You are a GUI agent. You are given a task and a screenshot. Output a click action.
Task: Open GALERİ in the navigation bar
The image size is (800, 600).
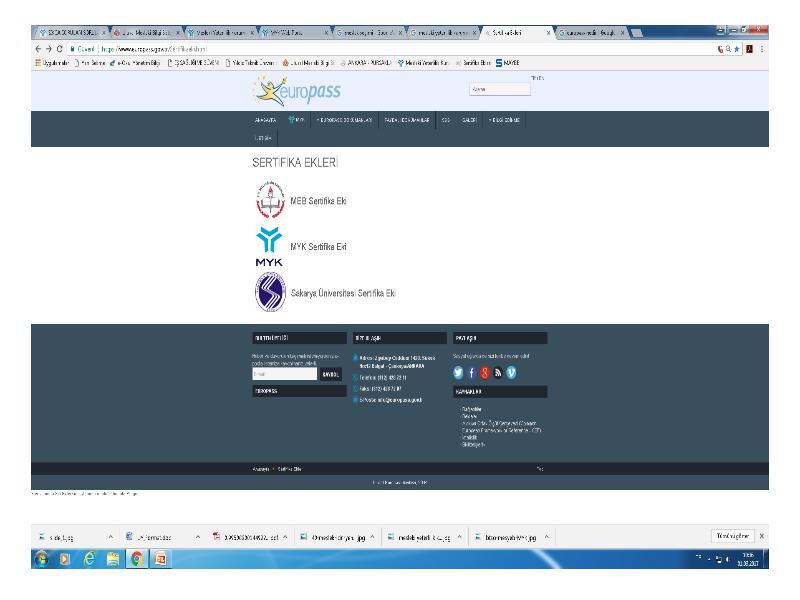pyautogui.click(x=469, y=120)
